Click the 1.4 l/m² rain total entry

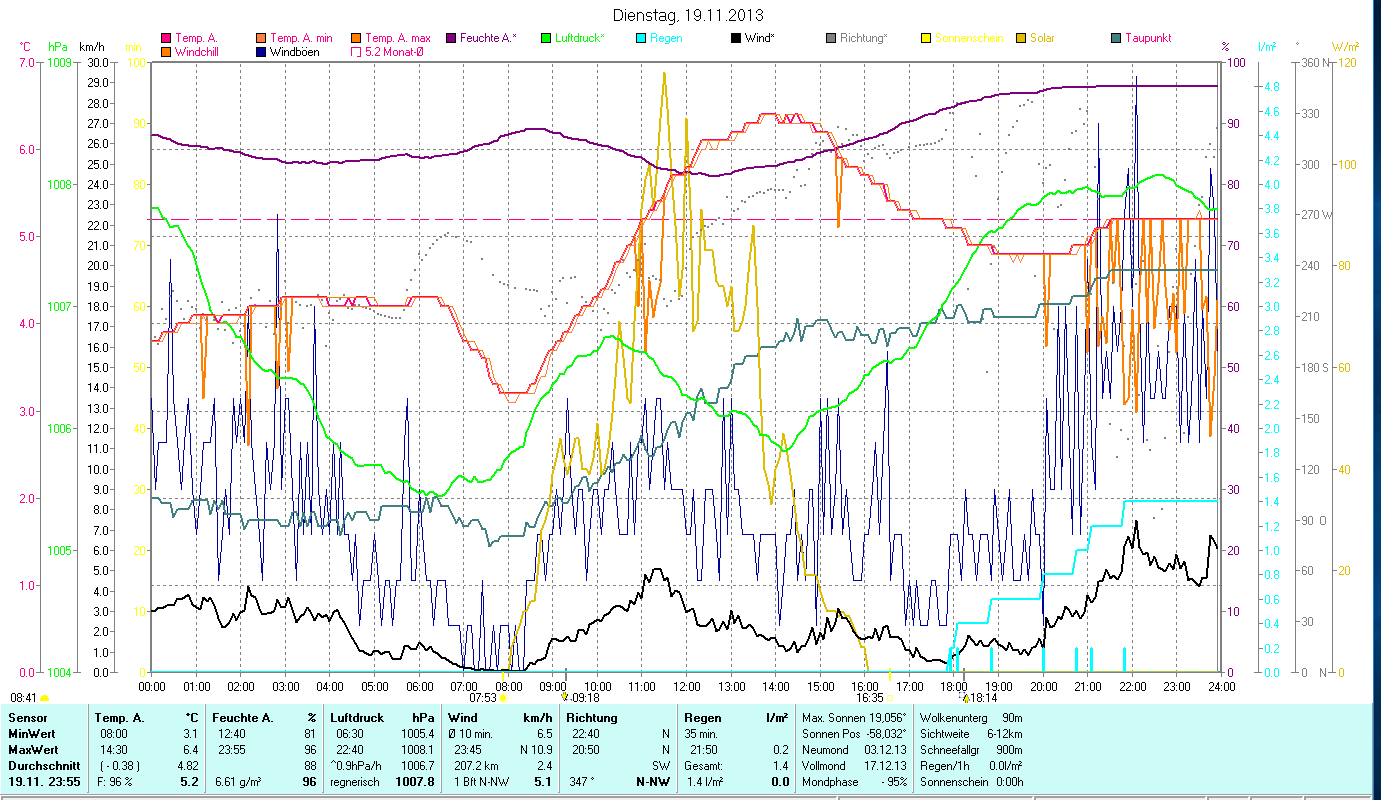(x=704, y=782)
